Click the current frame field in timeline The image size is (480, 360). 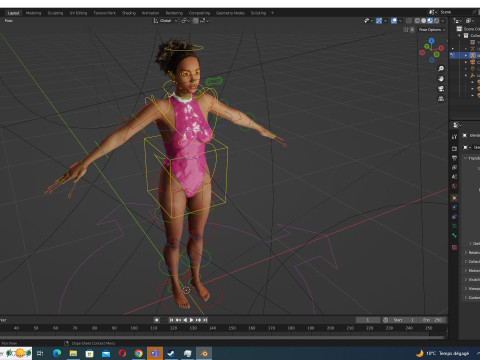(368, 320)
